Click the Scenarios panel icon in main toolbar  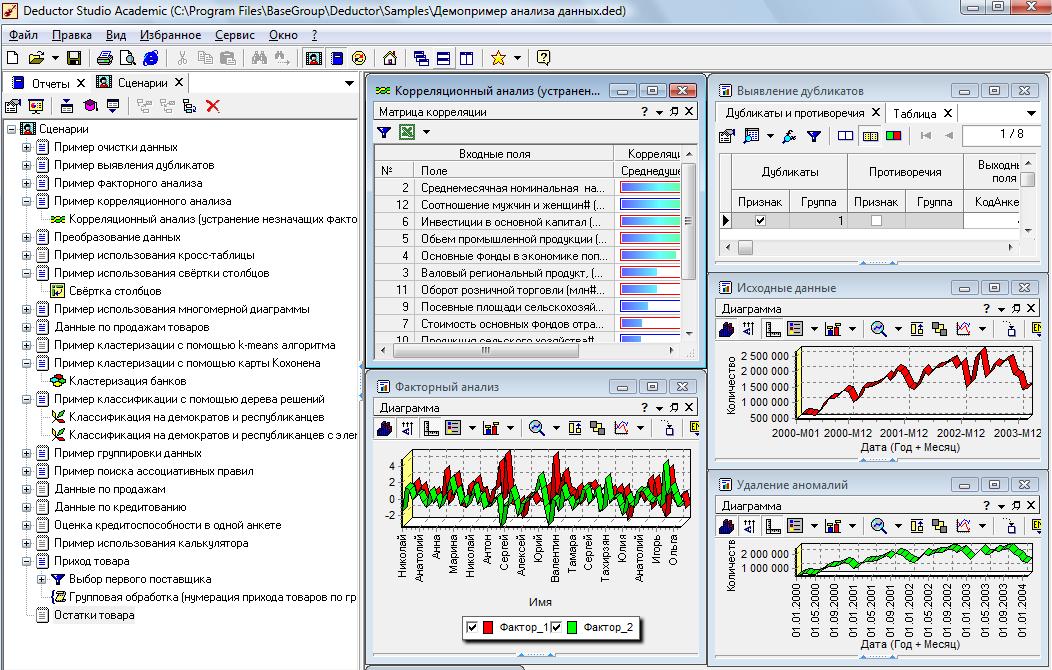pyautogui.click(x=313, y=58)
